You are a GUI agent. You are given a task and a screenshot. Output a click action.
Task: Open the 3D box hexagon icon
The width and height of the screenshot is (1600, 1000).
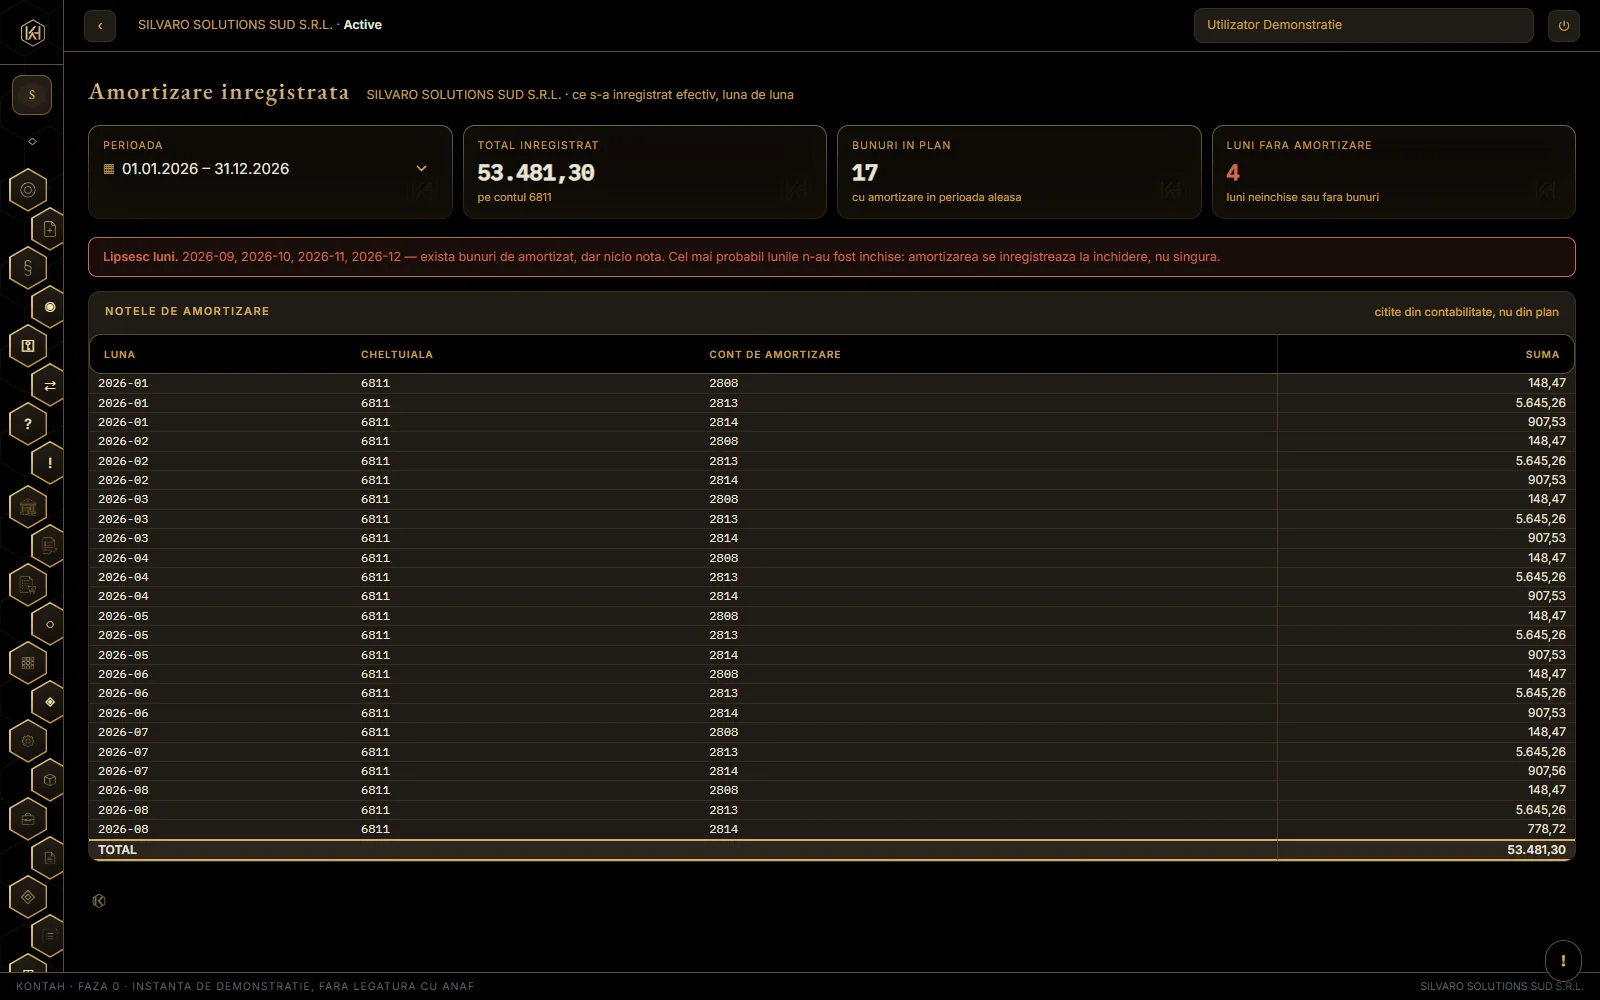coord(49,780)
